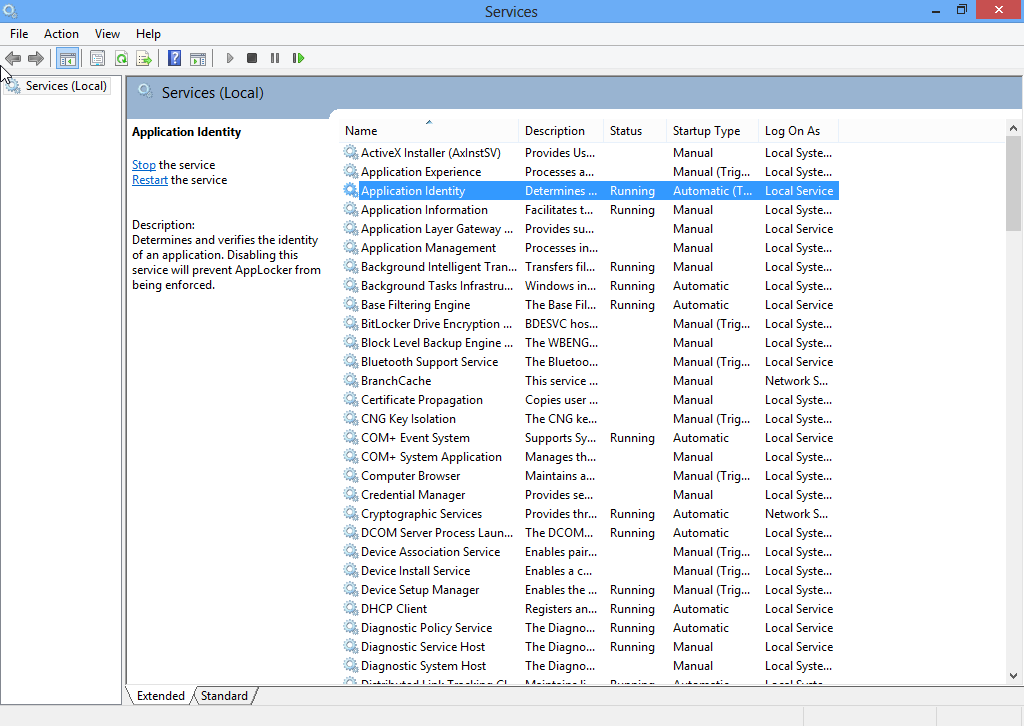Click gear icon of Credential Manager service
This screenshot has height=726, width=1024.
pos(351,494)
